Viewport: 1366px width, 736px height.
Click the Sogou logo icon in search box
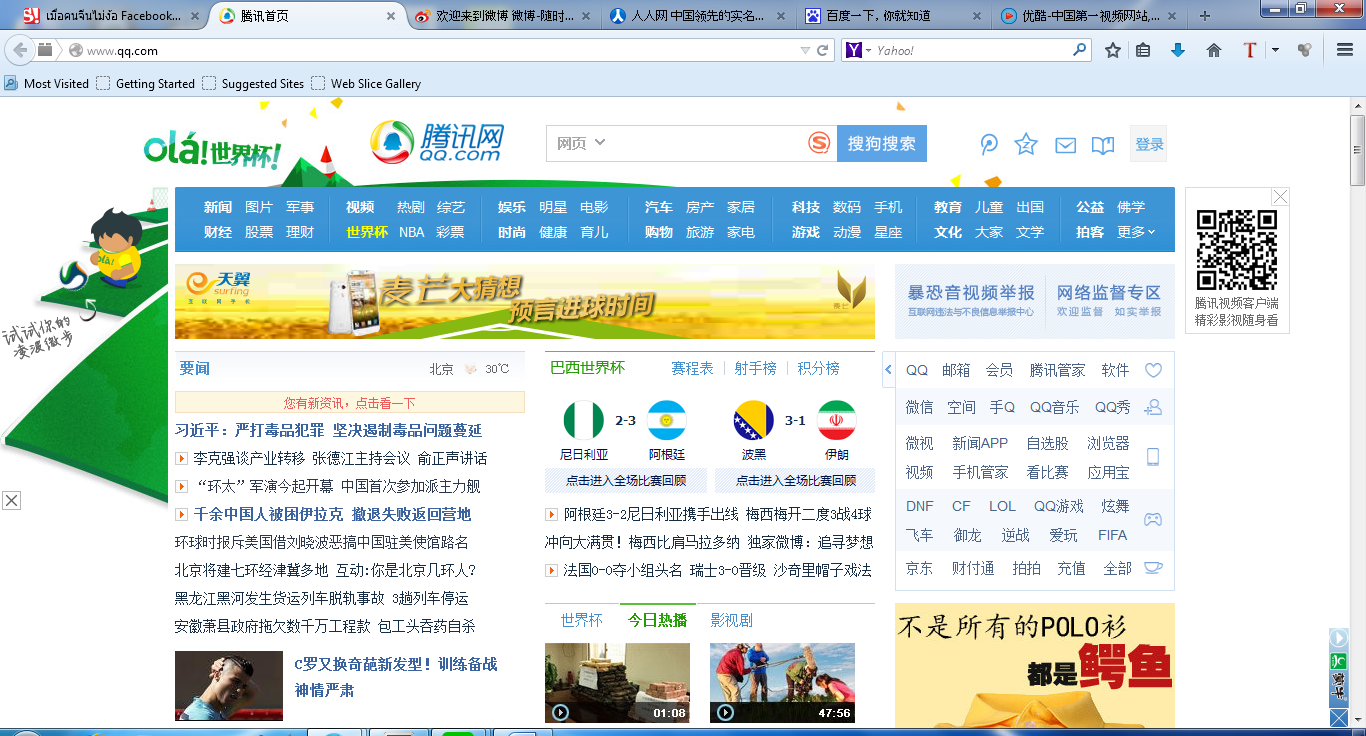[819, 144]
